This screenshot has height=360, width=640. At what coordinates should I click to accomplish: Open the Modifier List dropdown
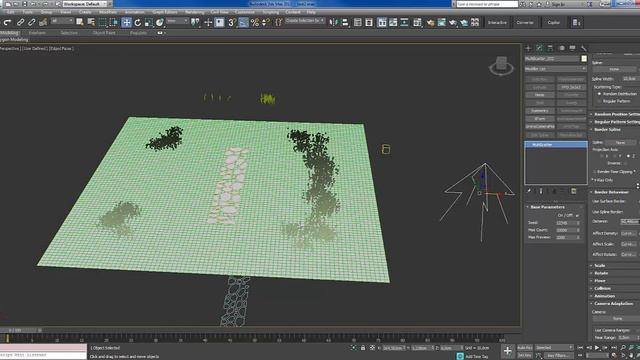[x=556, y=69]
